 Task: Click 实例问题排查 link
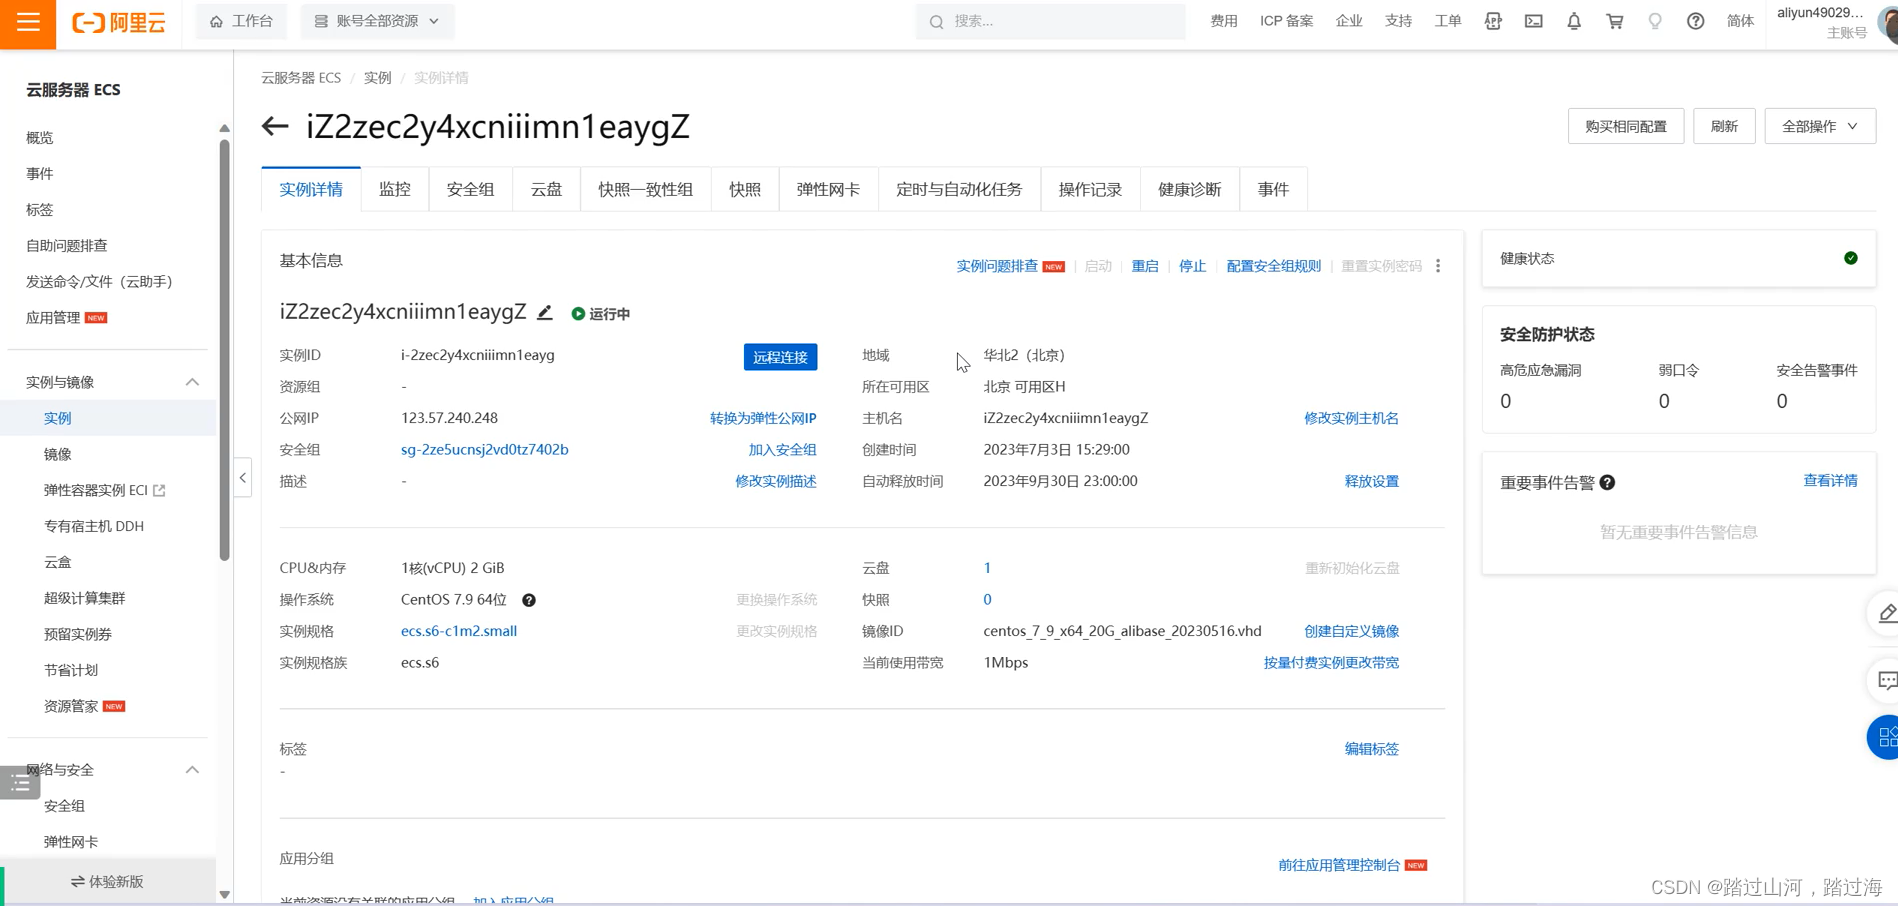997,266
